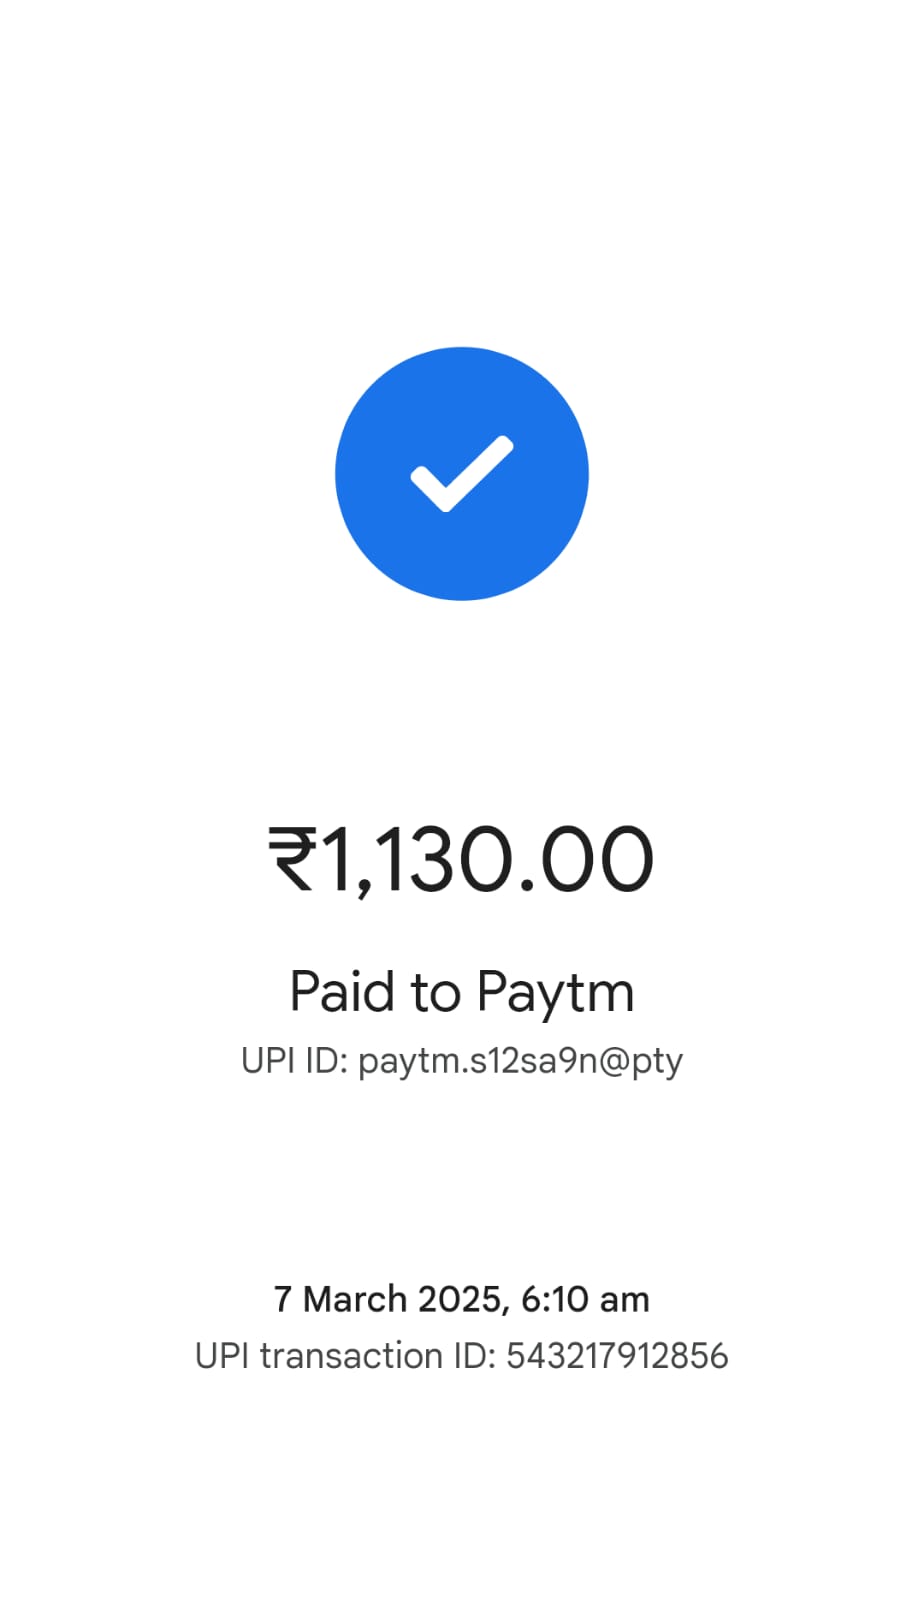Click the Paid to Paytm heading
Screen dimensions: 924x1600
[462, 993]
